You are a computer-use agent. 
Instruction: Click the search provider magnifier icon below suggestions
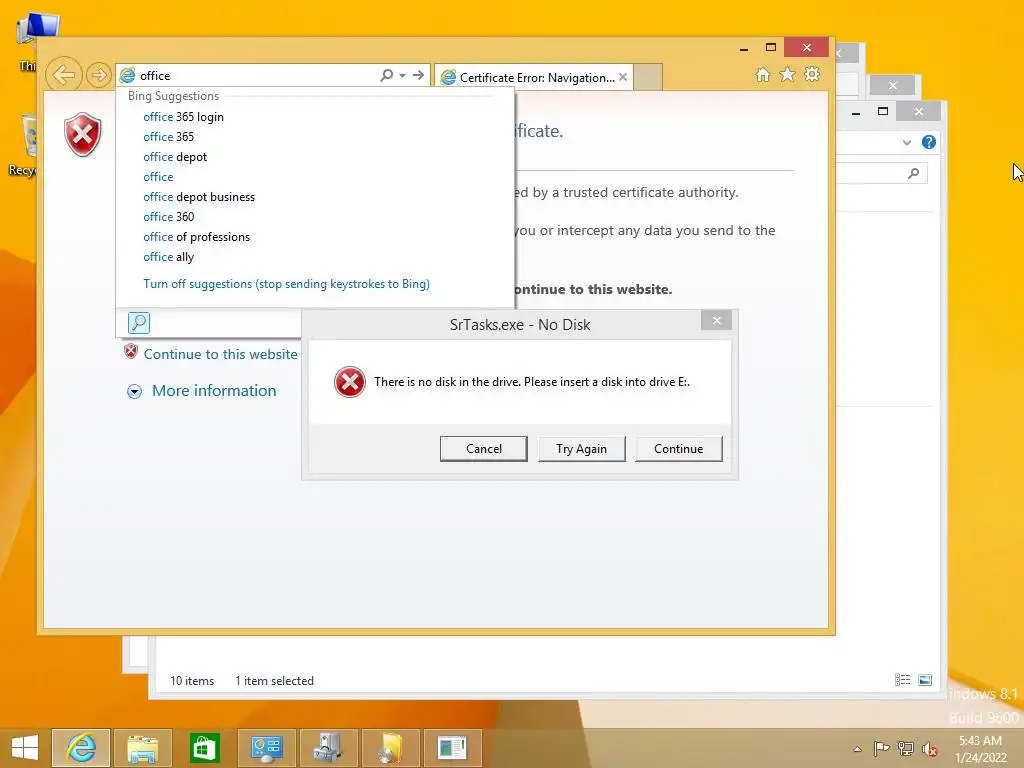(138, 323)
